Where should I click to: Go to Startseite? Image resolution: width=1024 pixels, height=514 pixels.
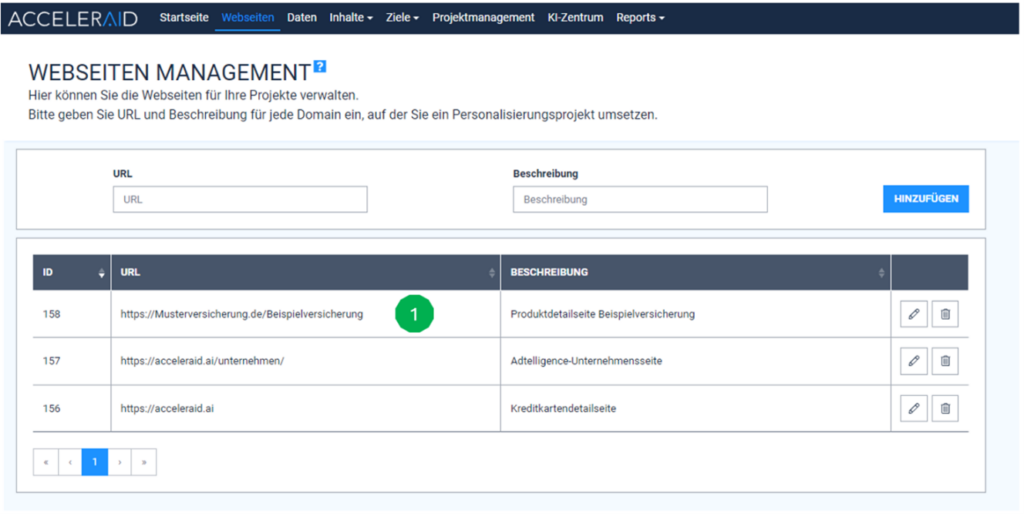[x=184, y=18]
